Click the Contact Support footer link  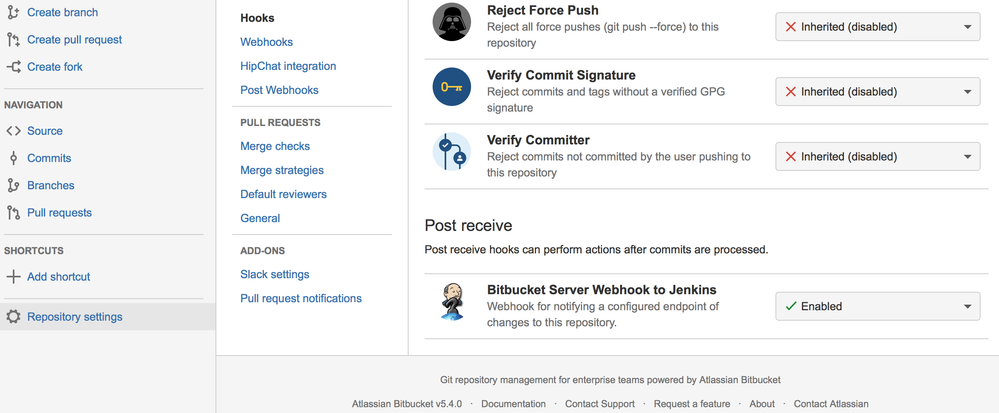click(600, 404)
